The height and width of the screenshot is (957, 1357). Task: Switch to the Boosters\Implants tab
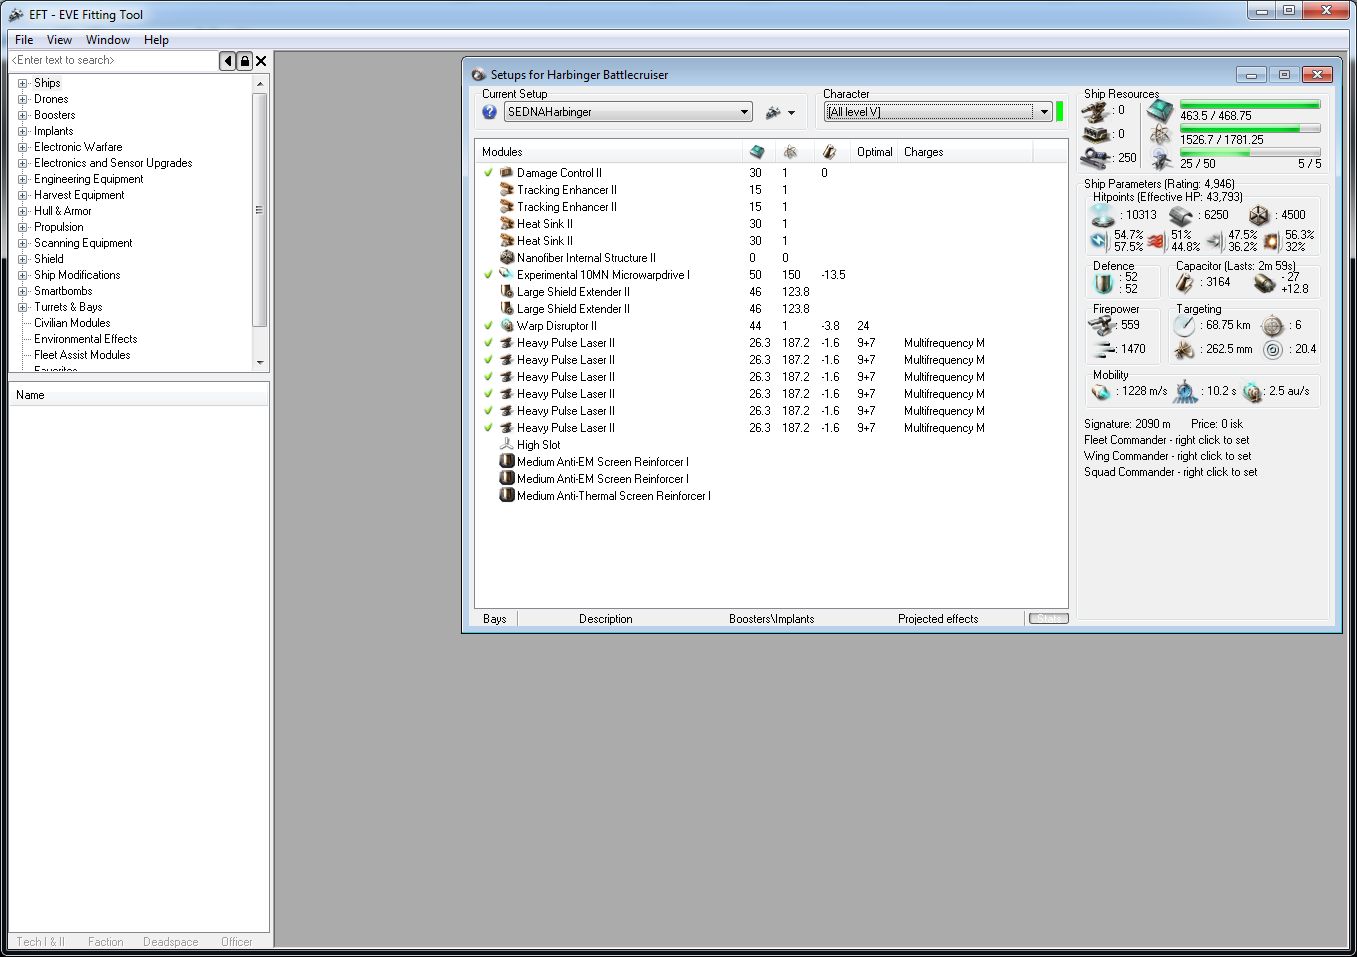(x=771, y=619)
